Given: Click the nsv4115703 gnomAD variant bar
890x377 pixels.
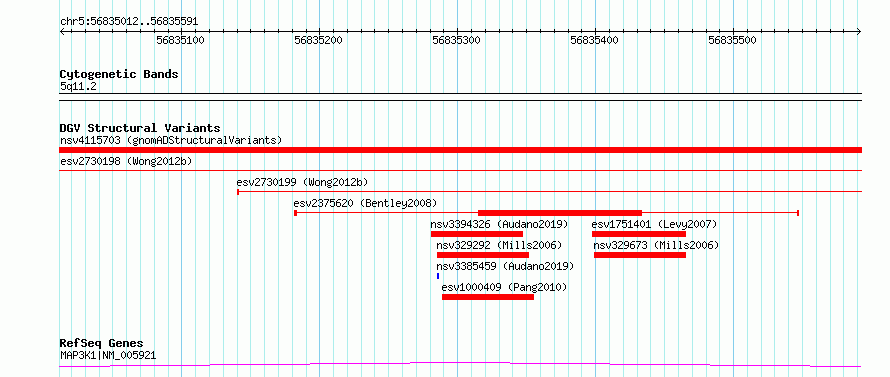Looking at the screenshot, I should [460, 150].
